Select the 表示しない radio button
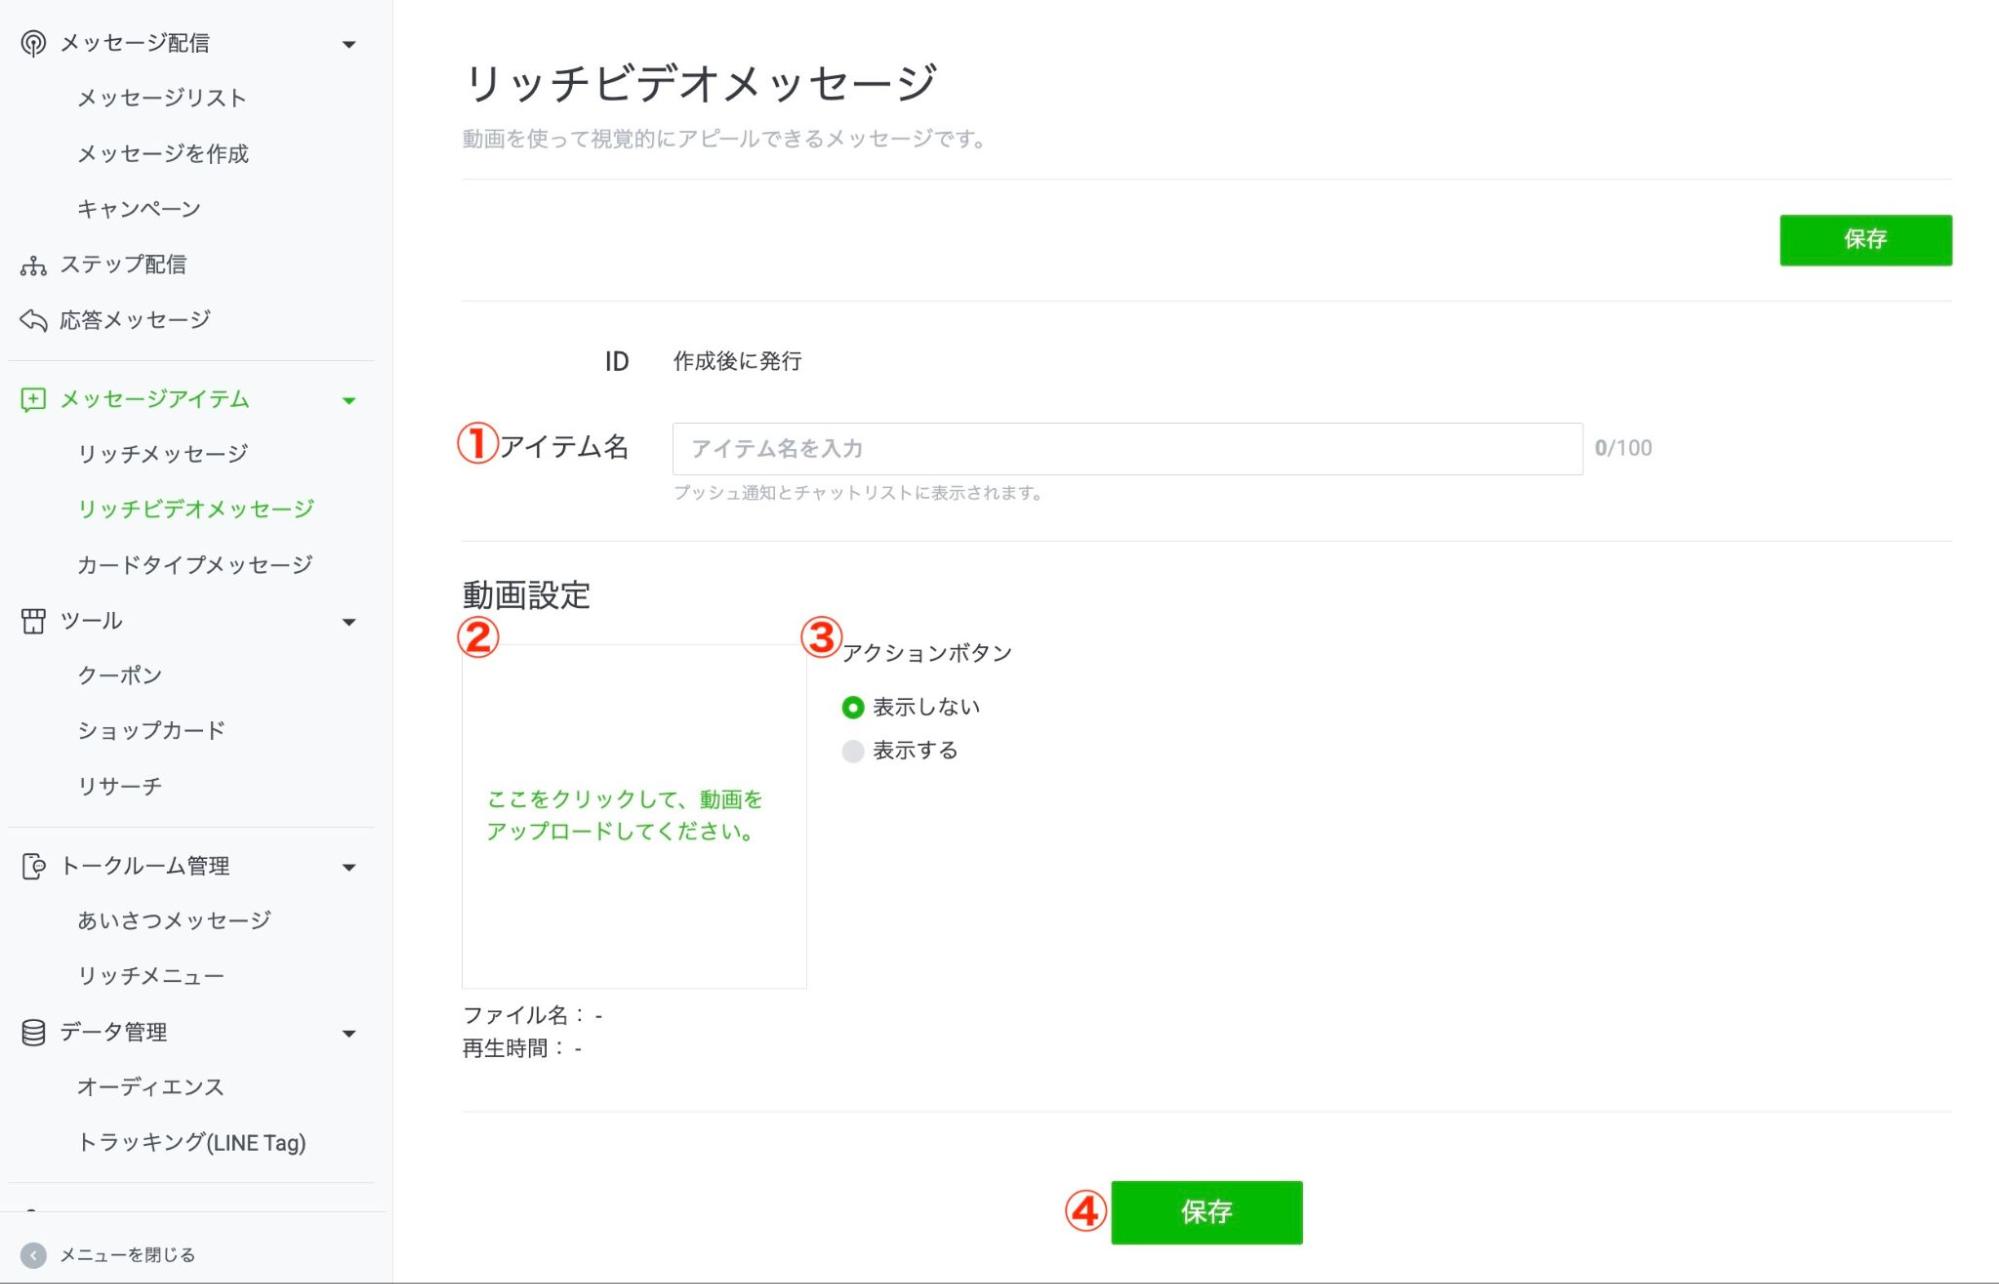1999x1284 pixels. (x=852, y=705)
